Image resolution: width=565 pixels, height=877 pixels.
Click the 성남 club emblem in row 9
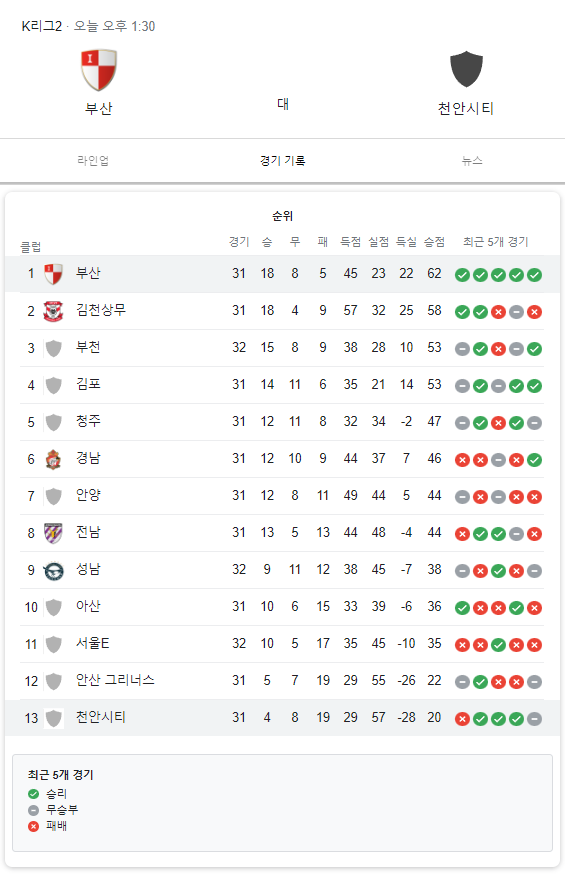point(53,570)
